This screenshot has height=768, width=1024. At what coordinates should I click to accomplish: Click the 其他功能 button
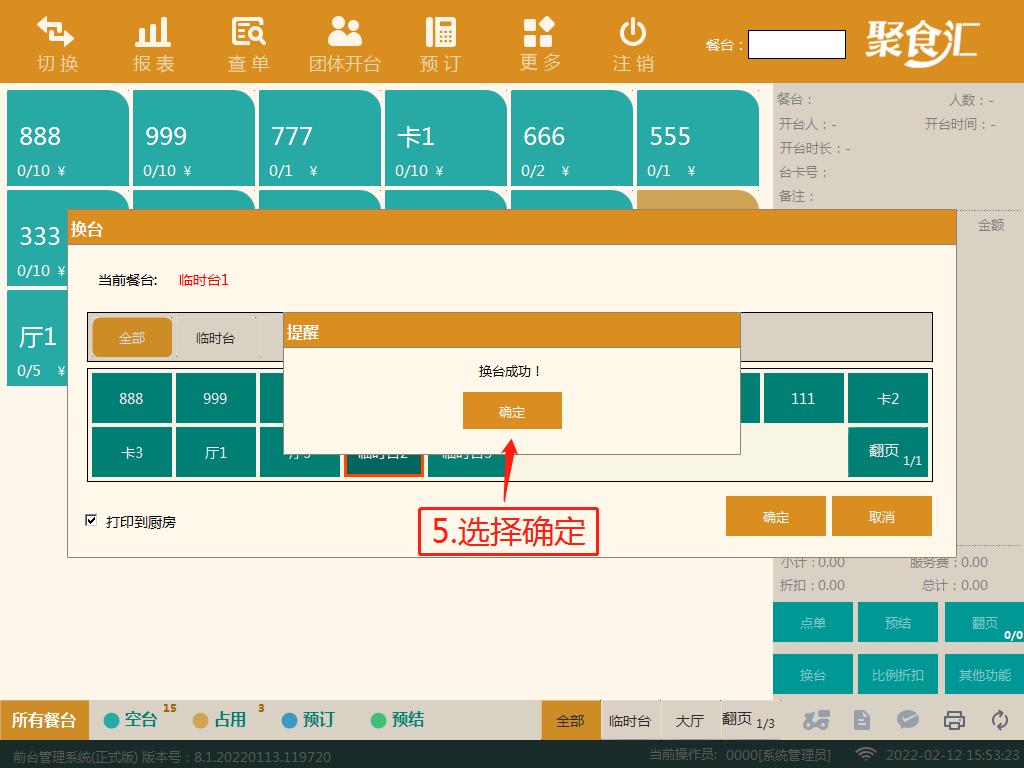(984, 674)
